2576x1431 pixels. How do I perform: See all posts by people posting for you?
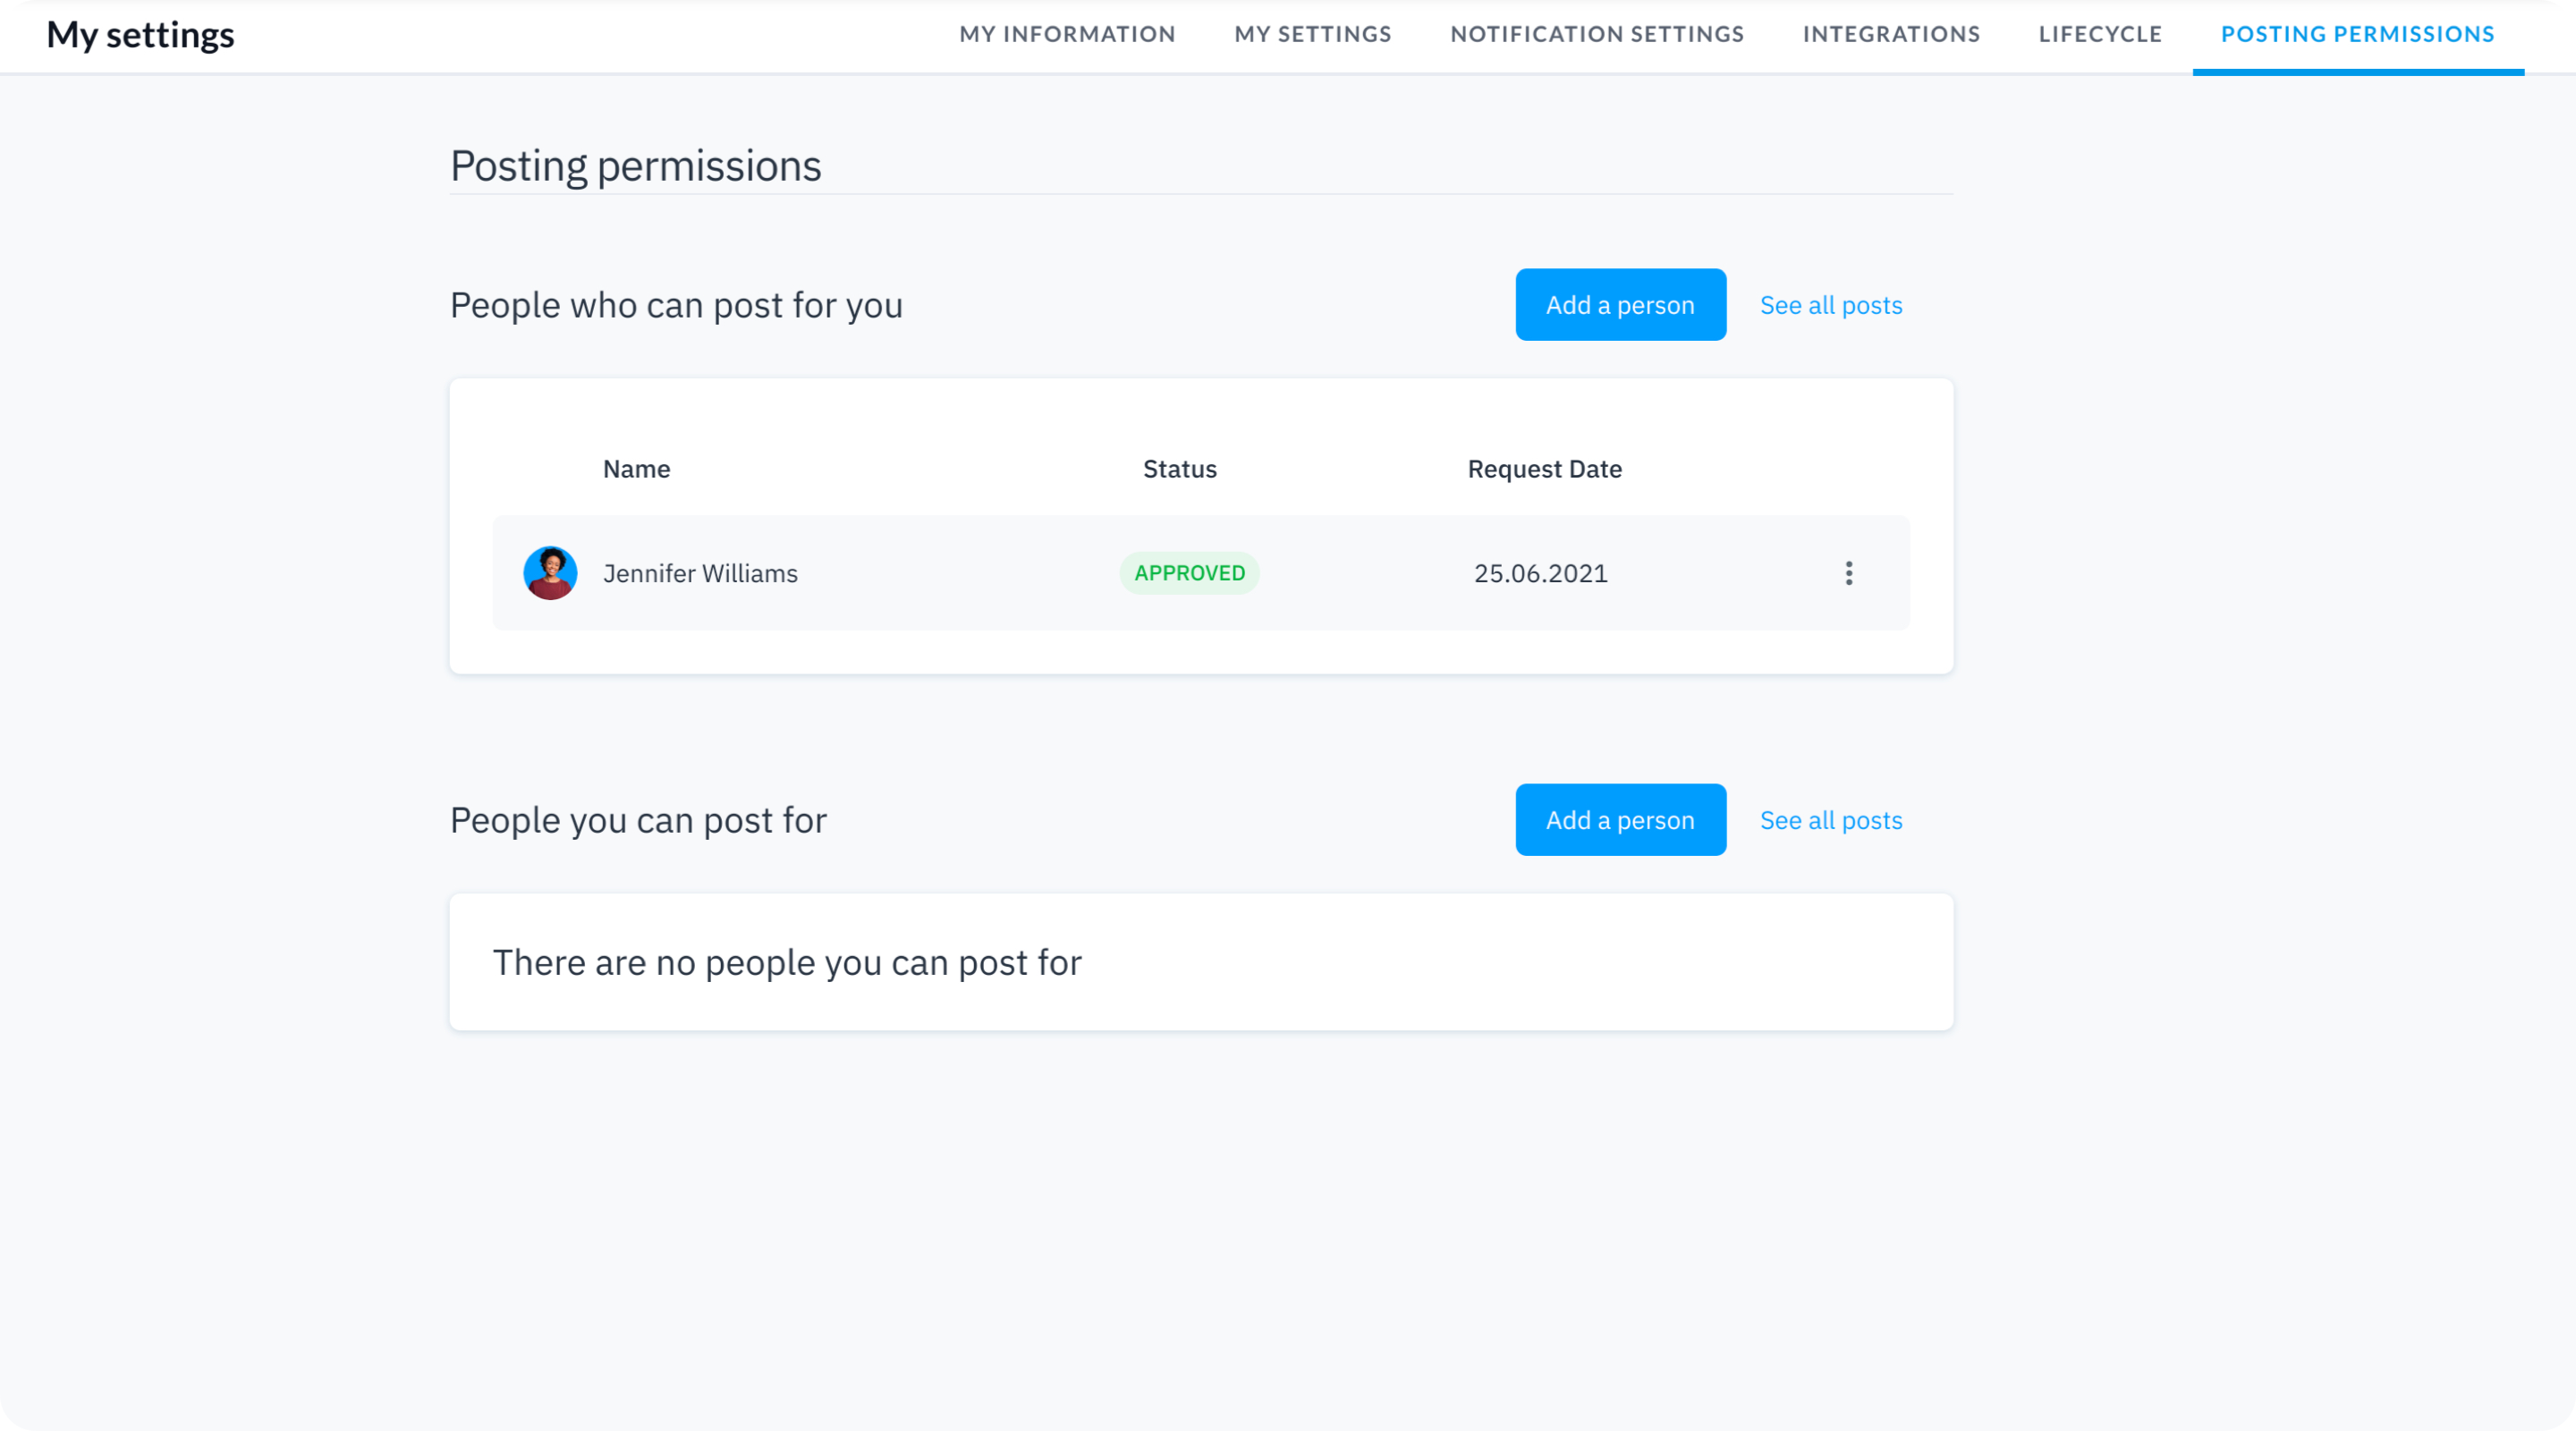(1830, 305)
